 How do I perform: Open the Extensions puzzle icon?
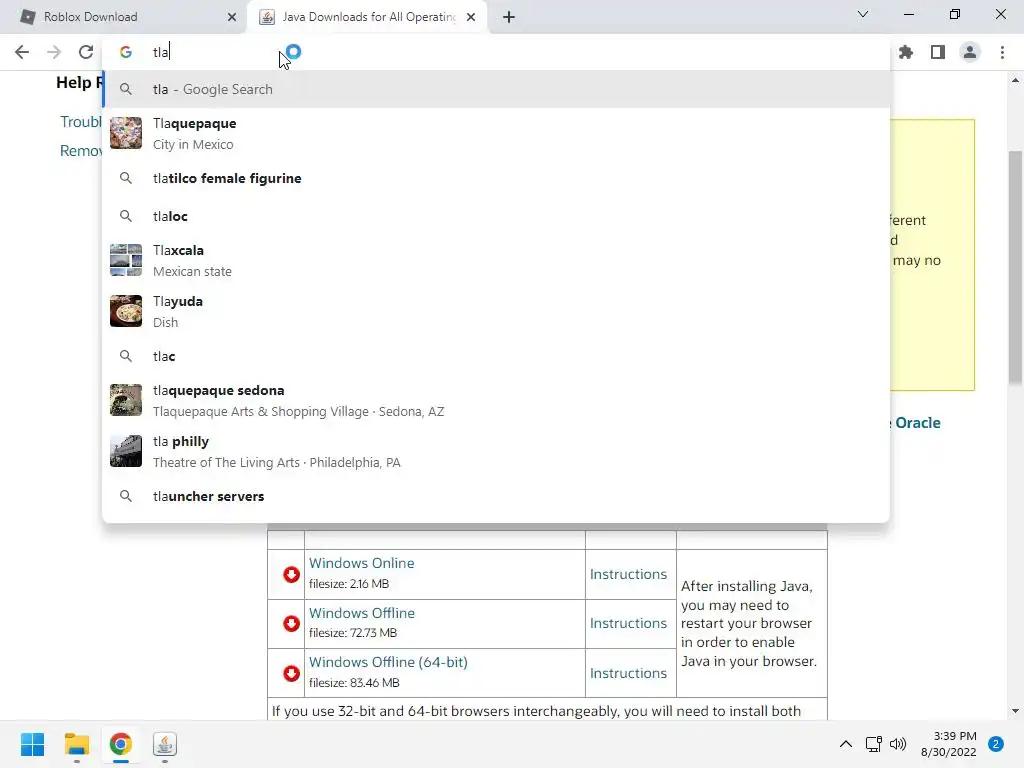coord(906,52)
